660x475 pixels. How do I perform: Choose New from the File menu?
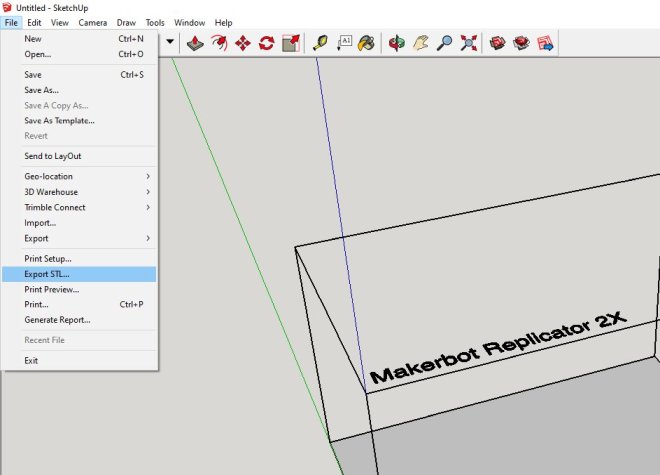coord(79,39)
